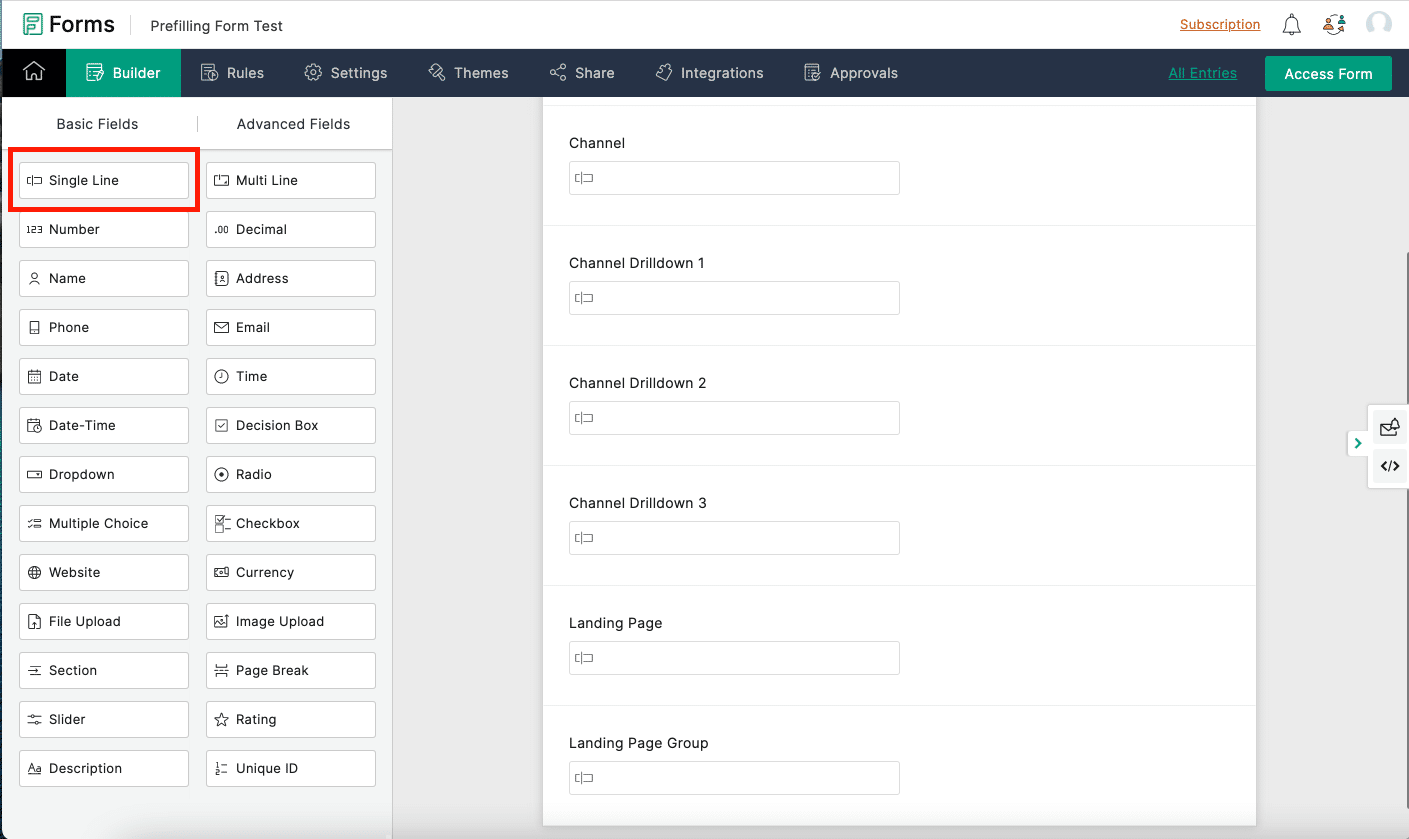Screen dimensions: 1409x839
Task: Open the Approvals tab
Action: point(851,72)
